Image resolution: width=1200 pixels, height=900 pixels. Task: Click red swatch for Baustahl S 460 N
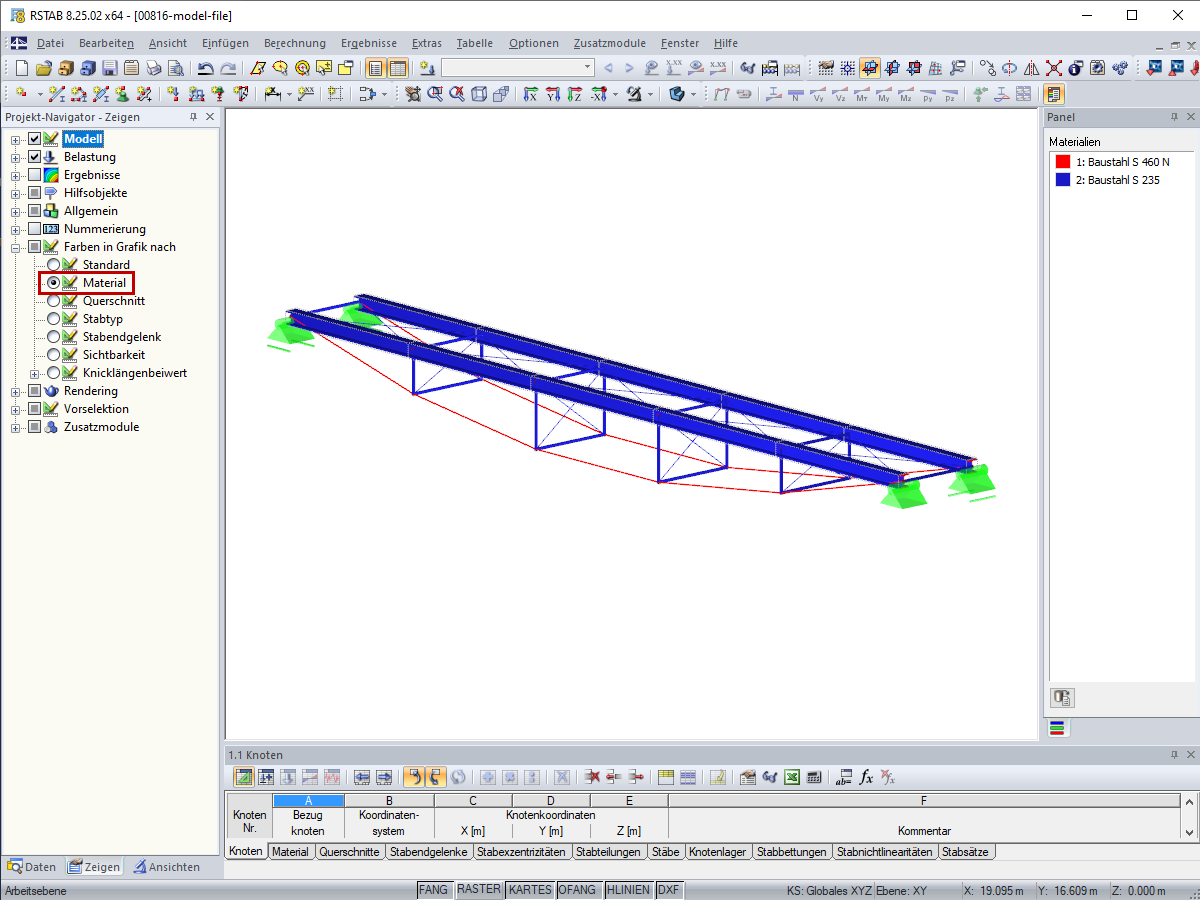(1063, 162)
